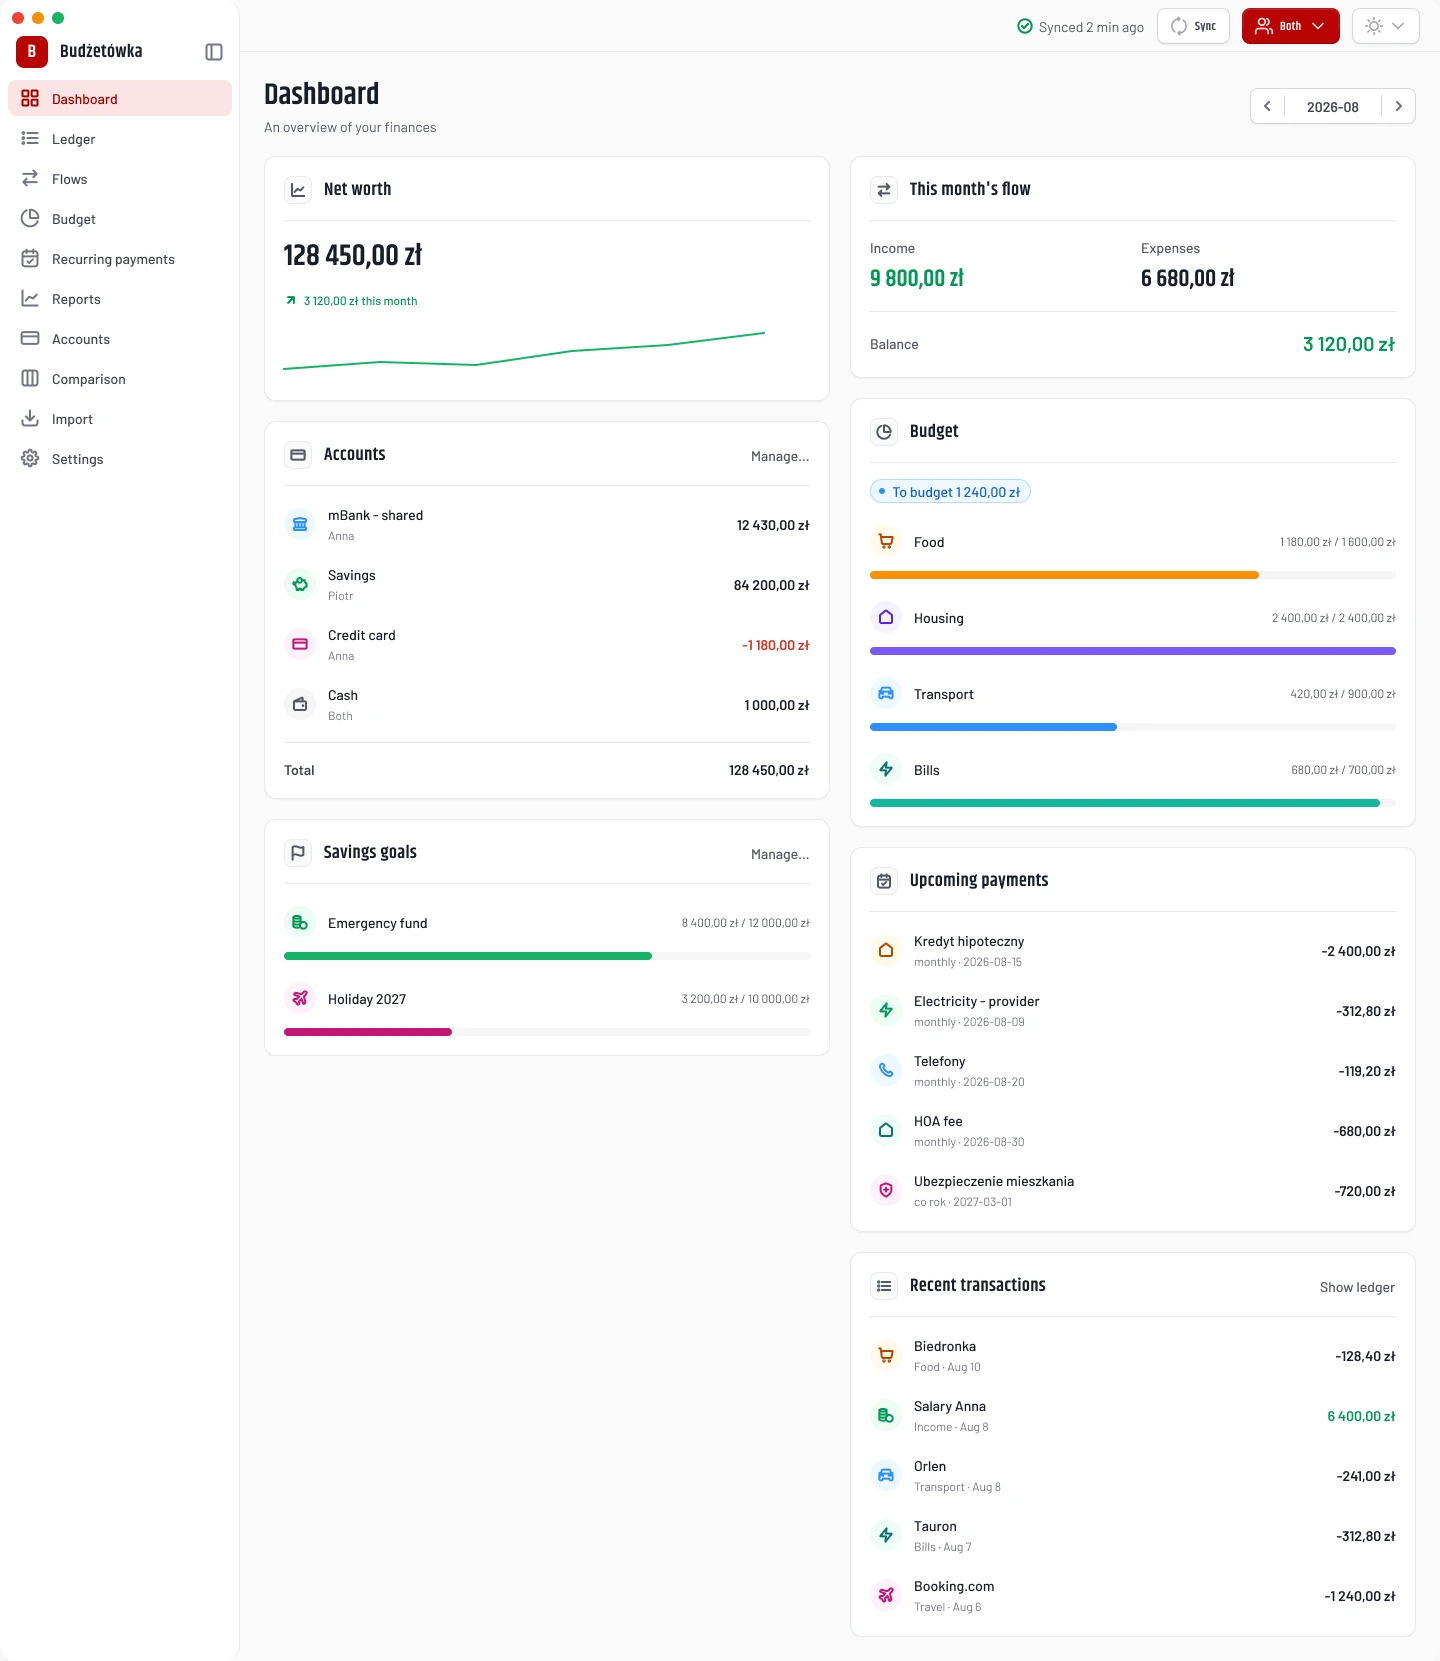Select the Kredyt hipoteczny upcoming payment
Image resolution: width=1440 pixels, height=1661 pixels.
coord(1133,951)
